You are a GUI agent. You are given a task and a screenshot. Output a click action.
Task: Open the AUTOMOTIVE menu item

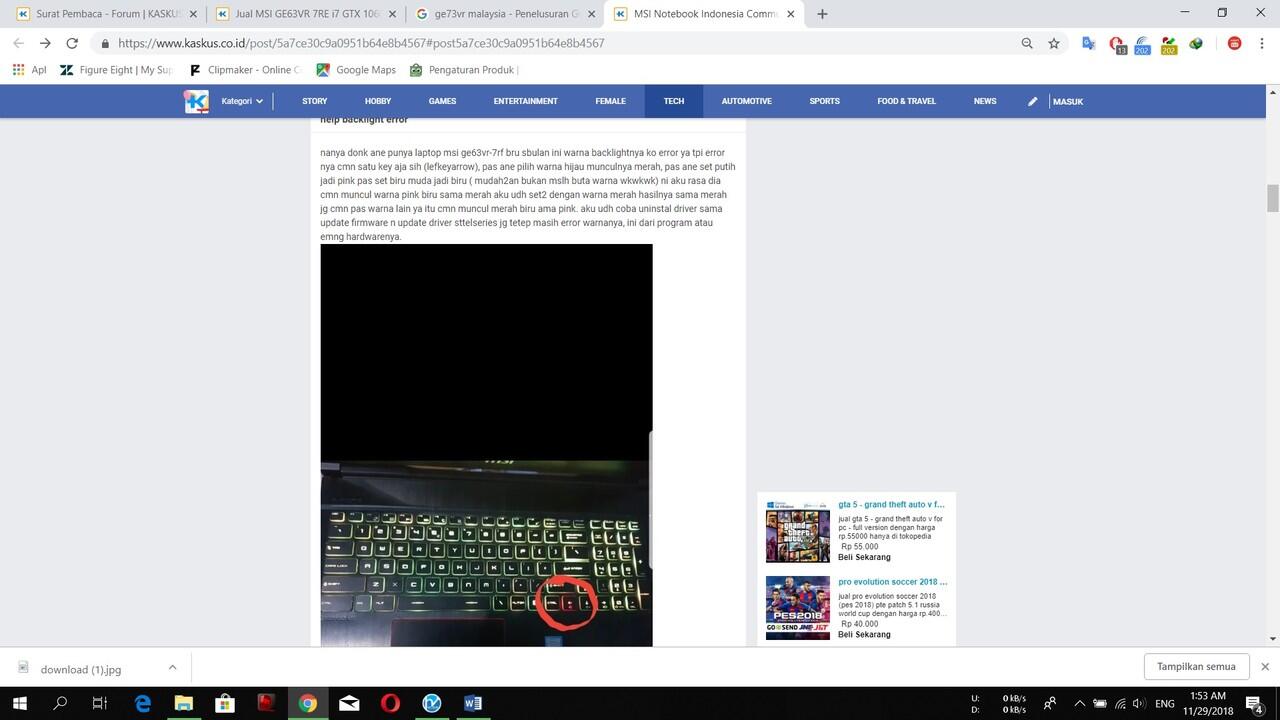tap(747, 101)
